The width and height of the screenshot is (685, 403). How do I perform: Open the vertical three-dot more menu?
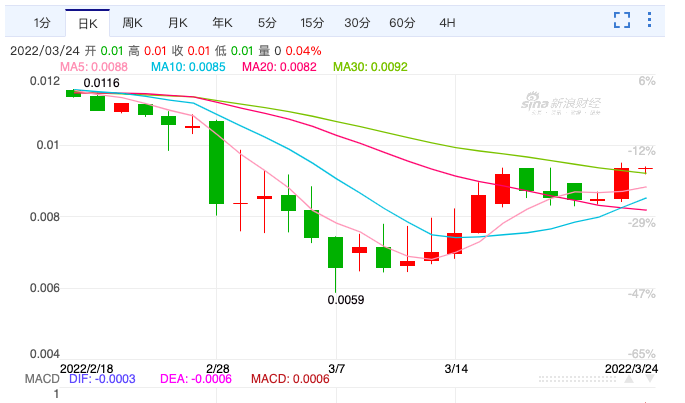point(654,20)
